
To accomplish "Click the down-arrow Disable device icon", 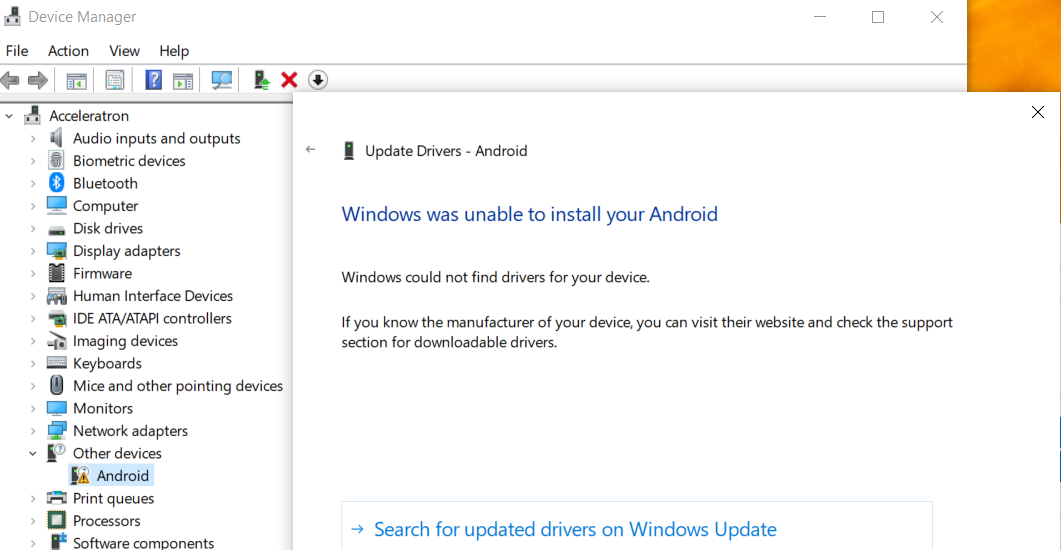I will pos(318,80).
